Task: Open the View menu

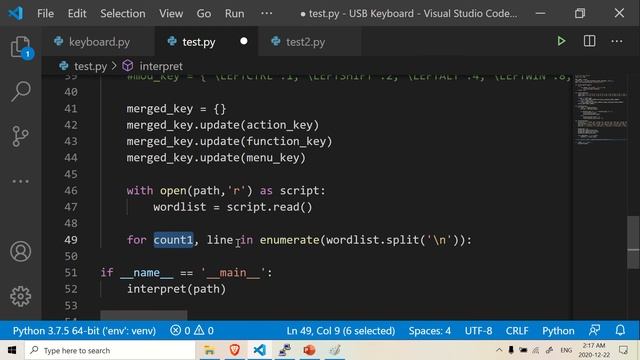Action: point(171,13)
